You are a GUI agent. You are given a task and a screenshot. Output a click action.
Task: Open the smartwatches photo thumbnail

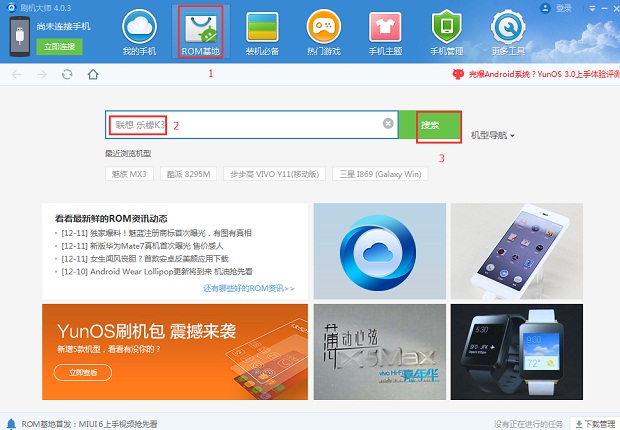[516, 352]
